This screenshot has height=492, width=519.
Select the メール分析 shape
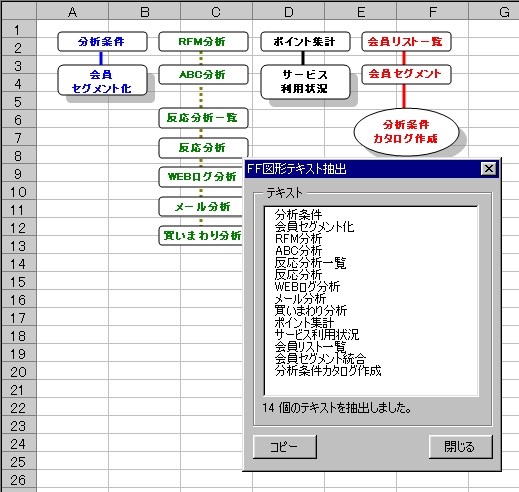(201, 207)
